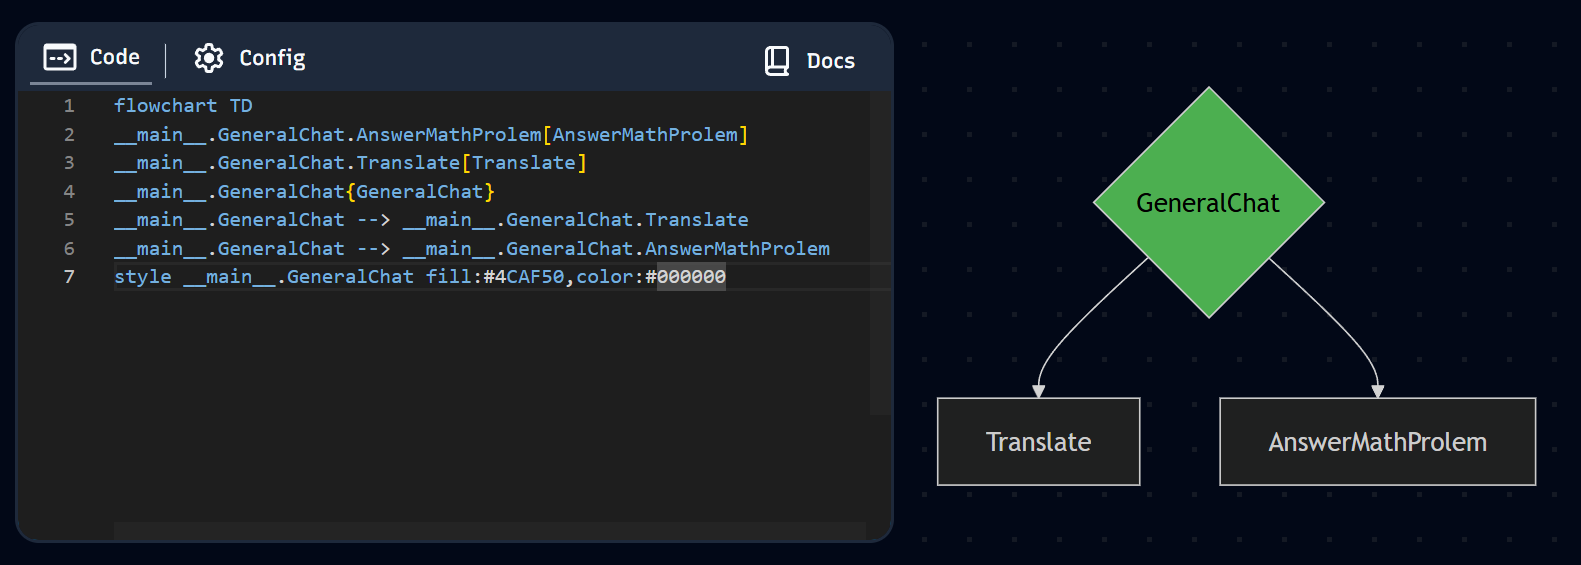1581x565 pixels.
Task: Click the #4CAF50 fill value in code
Action: [x=525, y=277]
